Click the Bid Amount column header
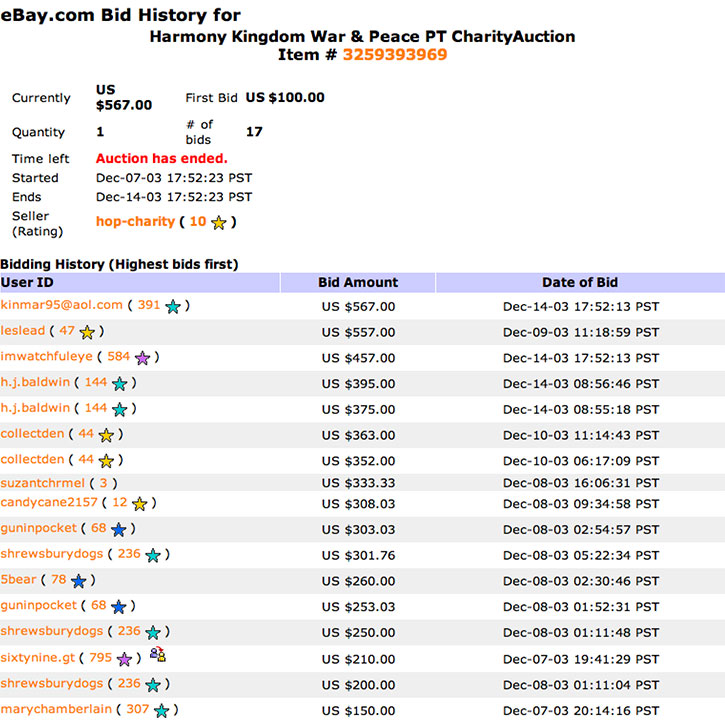Image resolution: width=725 pixels, height=725 pixels. click(x=358, y=283)
